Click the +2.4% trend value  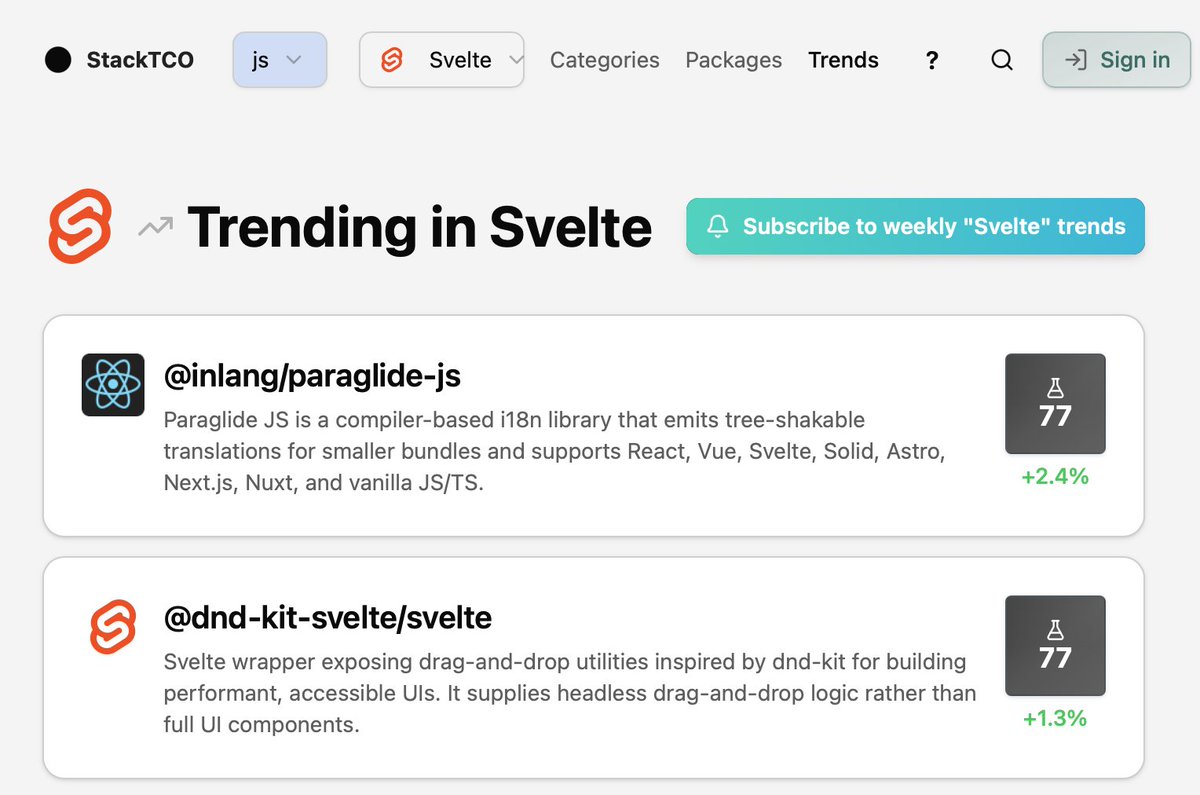[1055, 477]
